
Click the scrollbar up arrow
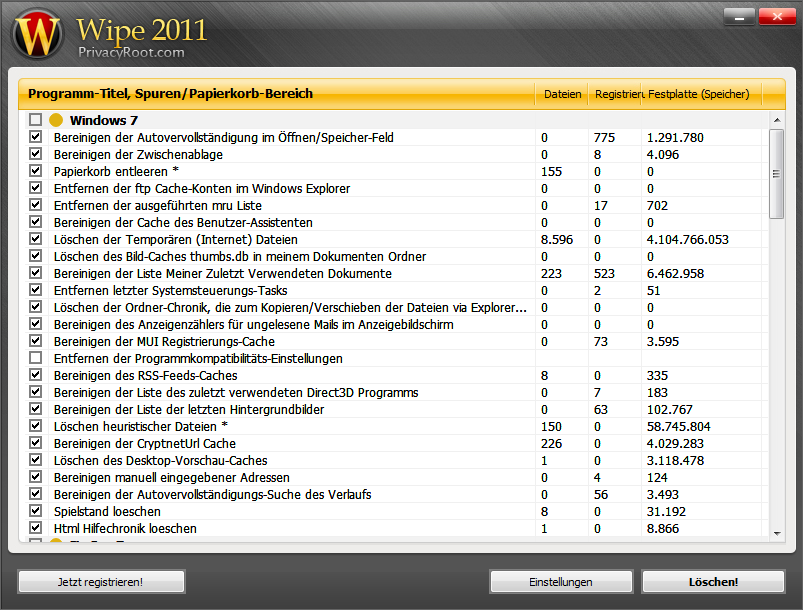tap(775, 118)
